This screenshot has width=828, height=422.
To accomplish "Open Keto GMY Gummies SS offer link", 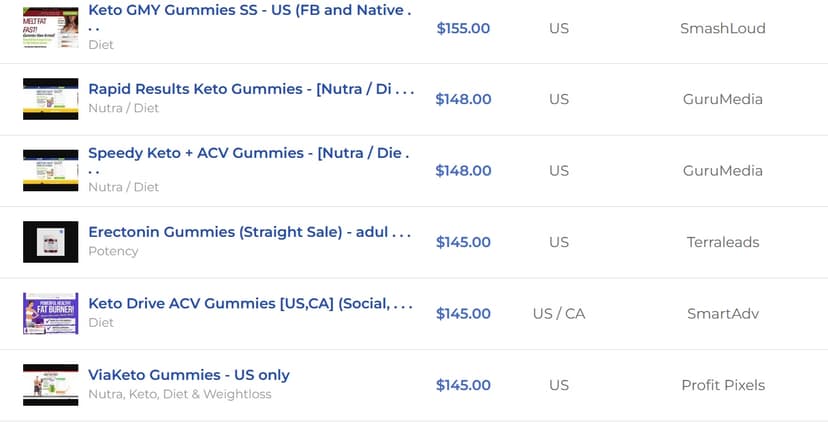I will coord(249,17).
